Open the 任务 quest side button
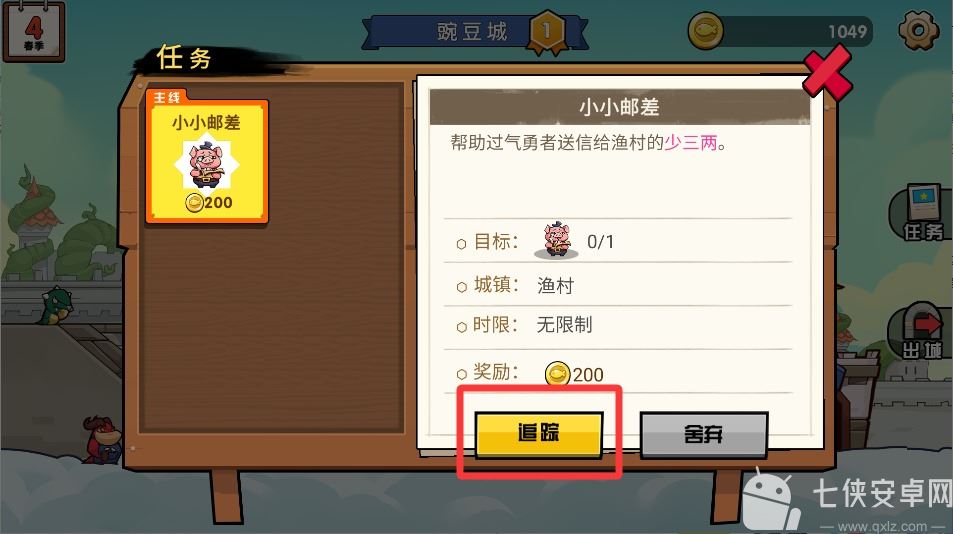Image resolution: width=953 pixels, height=534 pixels. pos(921,214)
